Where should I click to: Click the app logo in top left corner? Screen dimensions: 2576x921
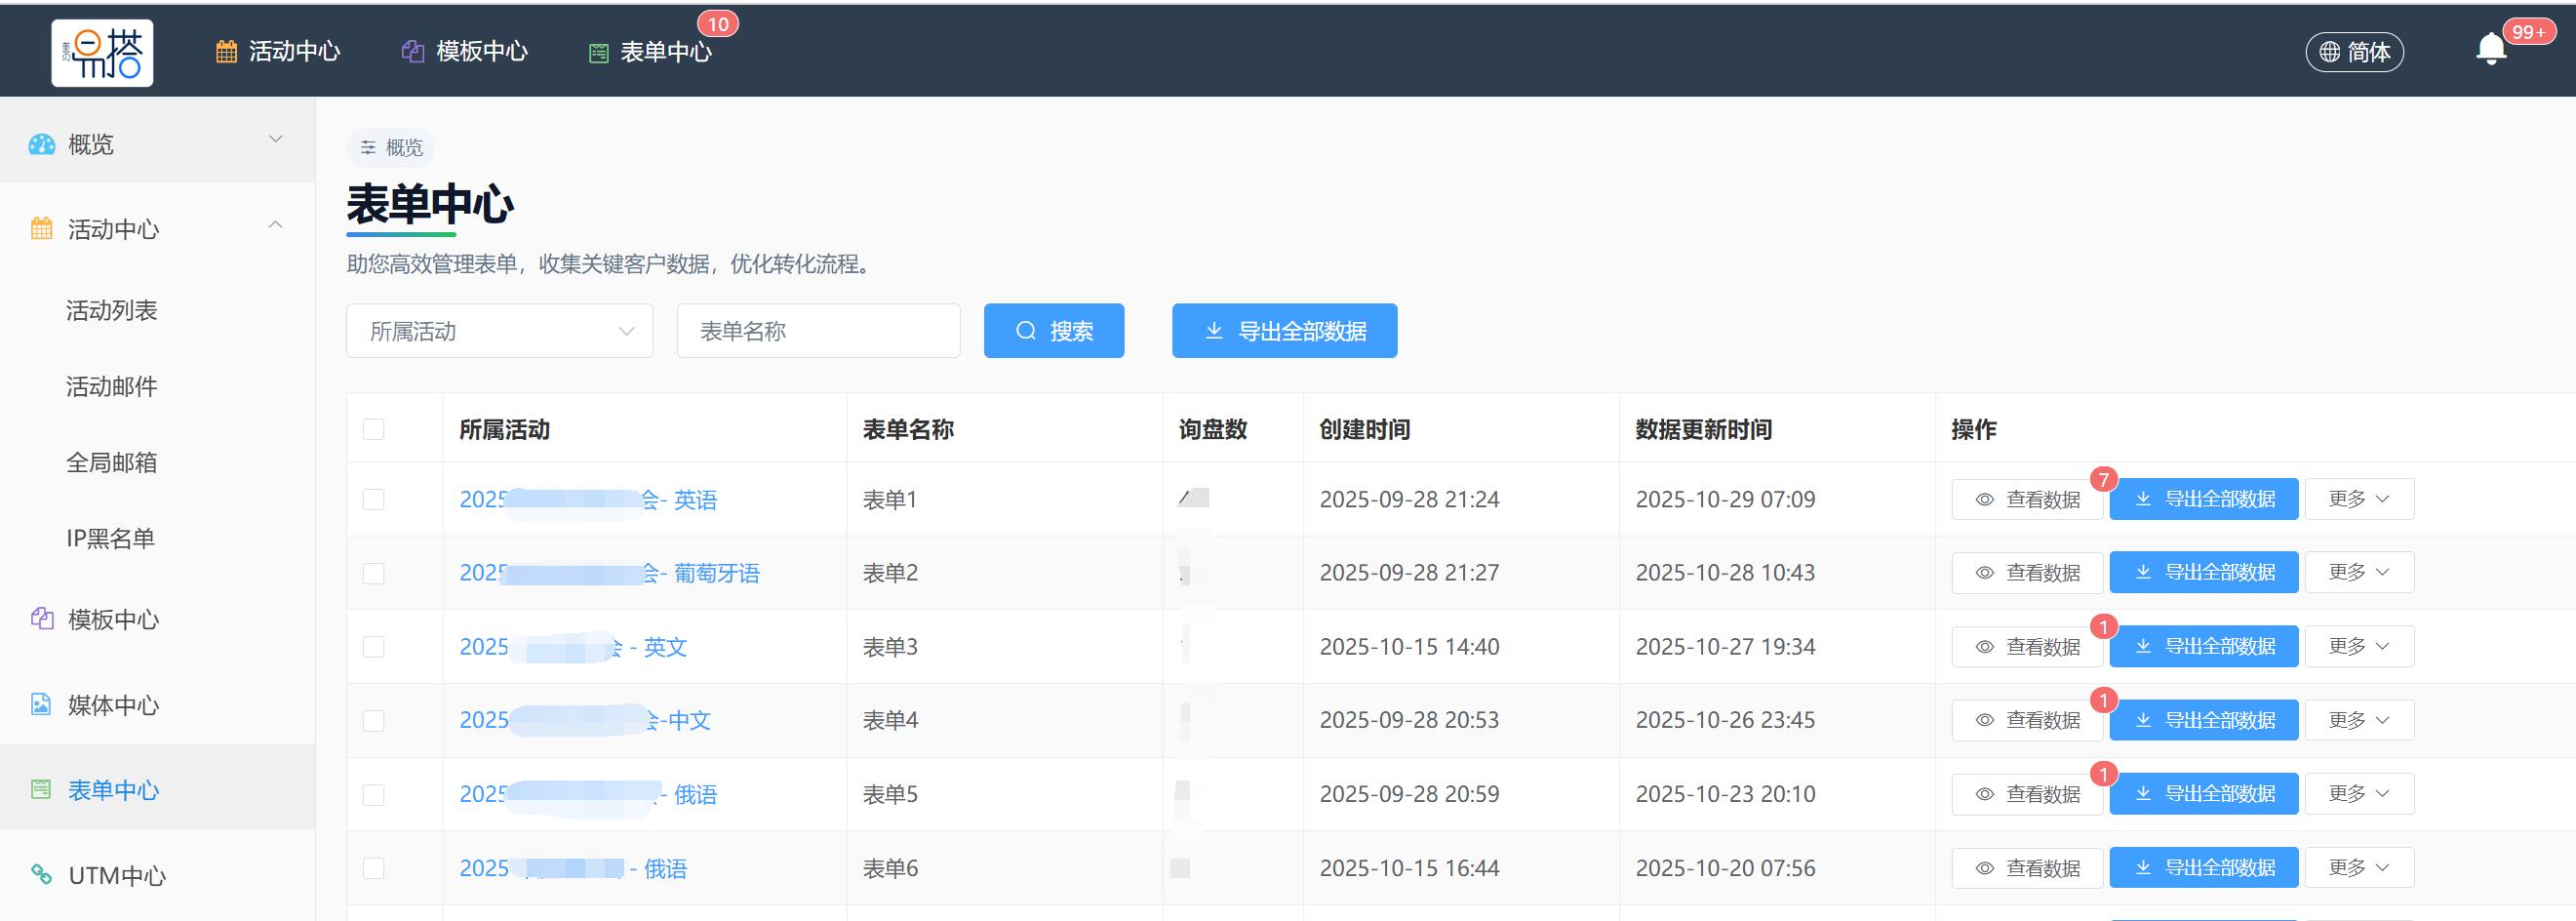coord(102,51)
